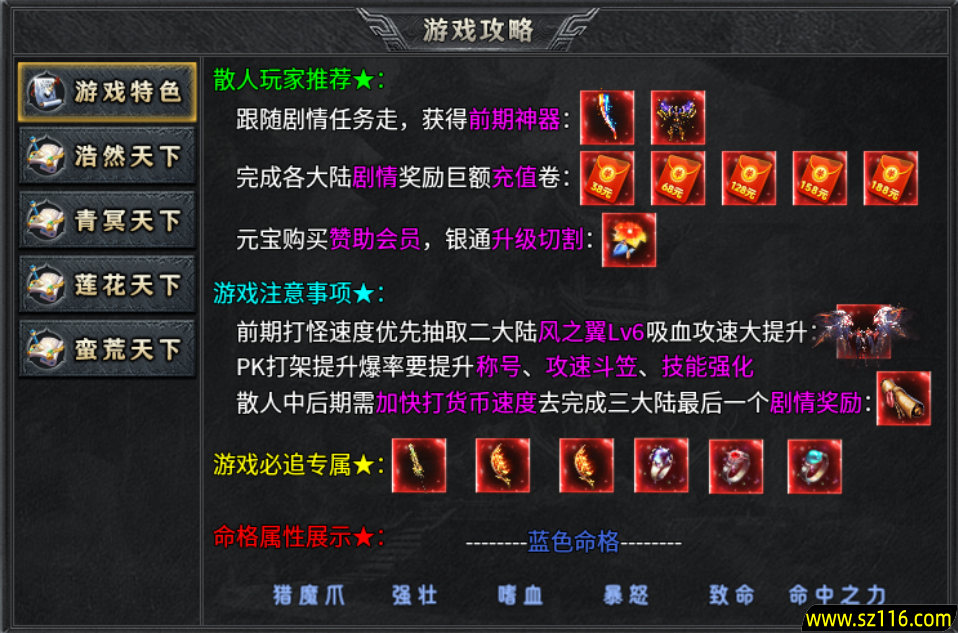The image size is (958, 633).
Task: Click the 38元 red envelope voucher icon
Action: (x=607, y=178)
